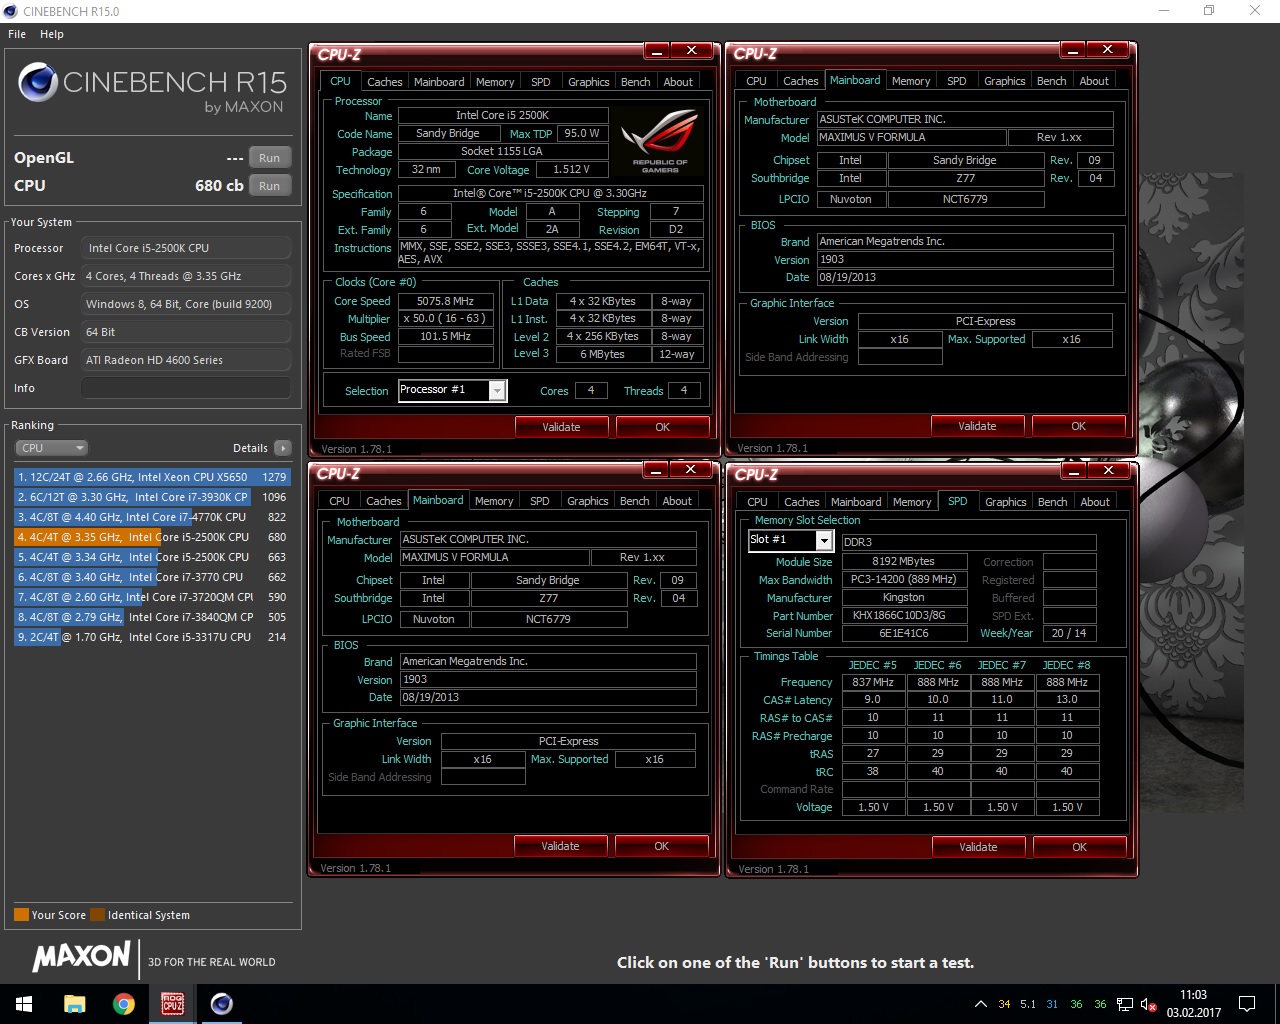Click Validate in the SPD window
Screen dimensions: 1280x1024
coord(978,847)
